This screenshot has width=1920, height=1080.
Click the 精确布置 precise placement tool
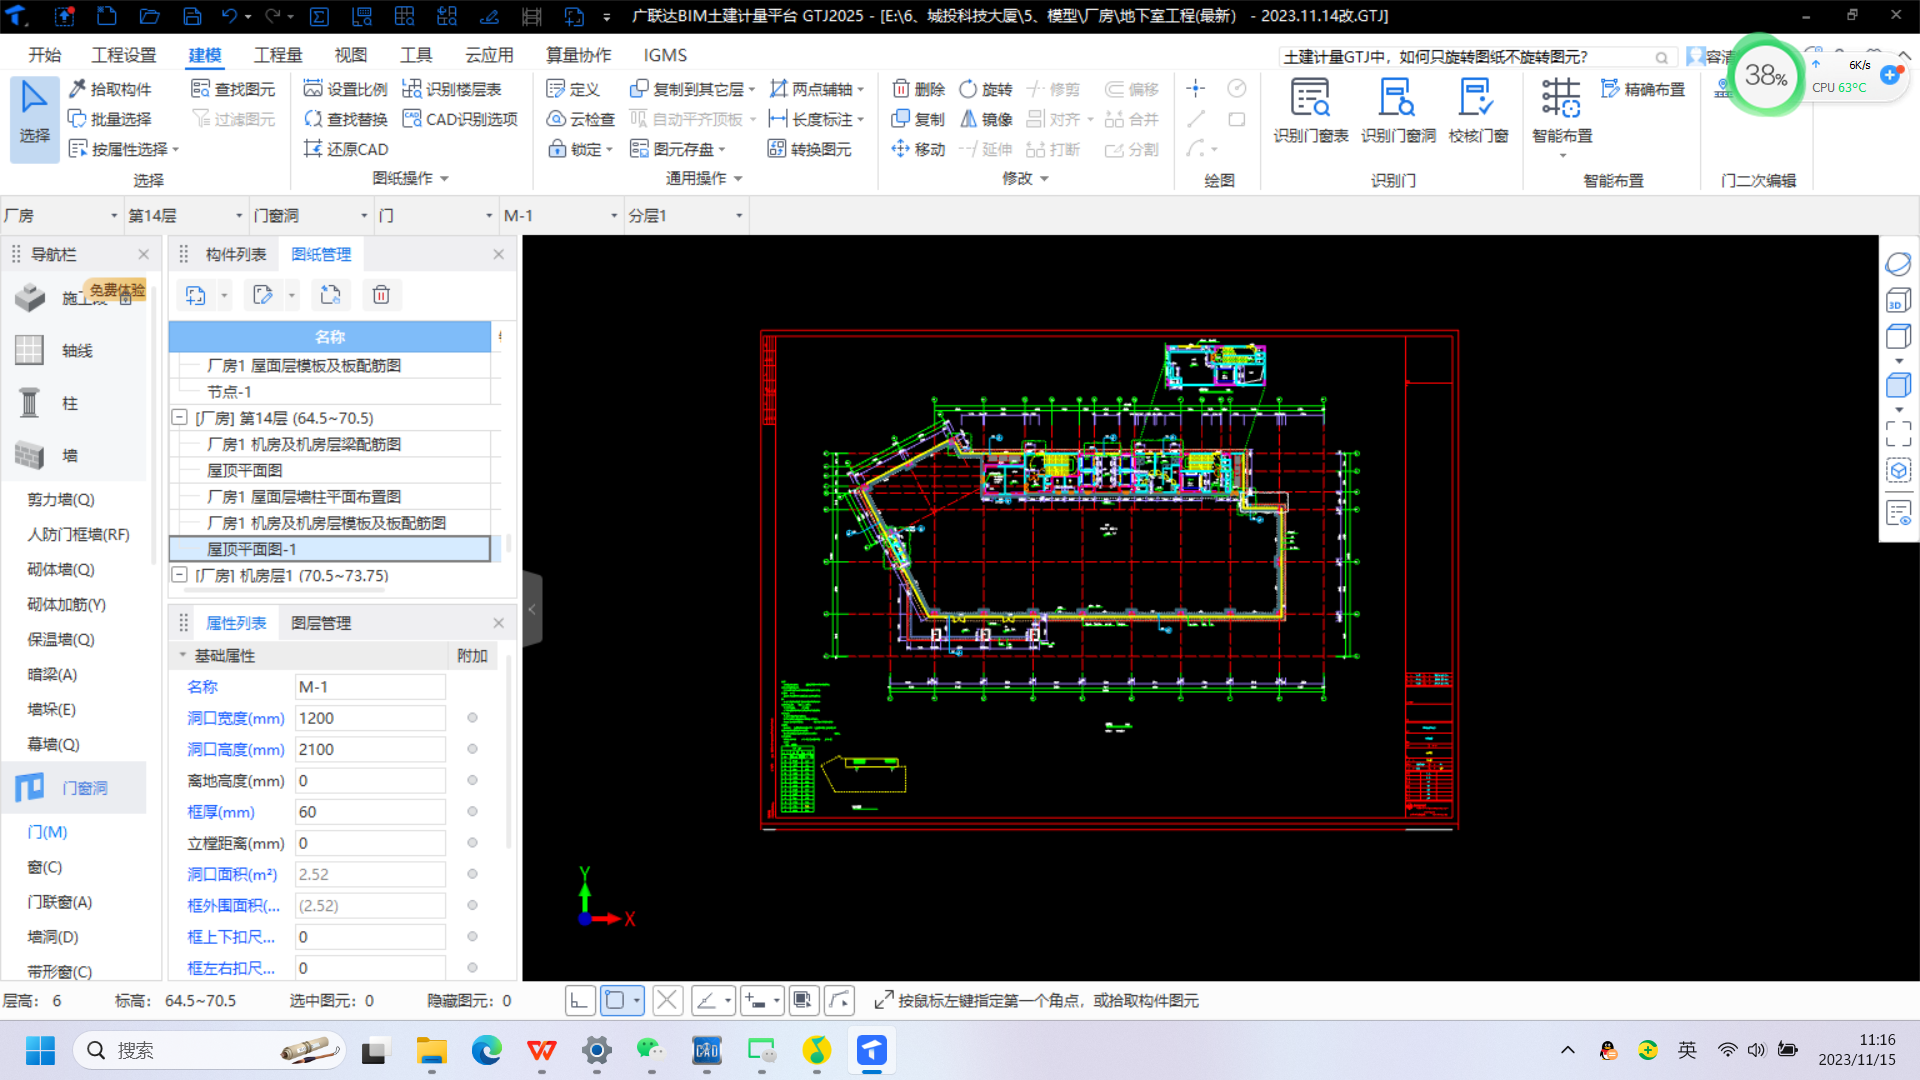[1643, 89]
